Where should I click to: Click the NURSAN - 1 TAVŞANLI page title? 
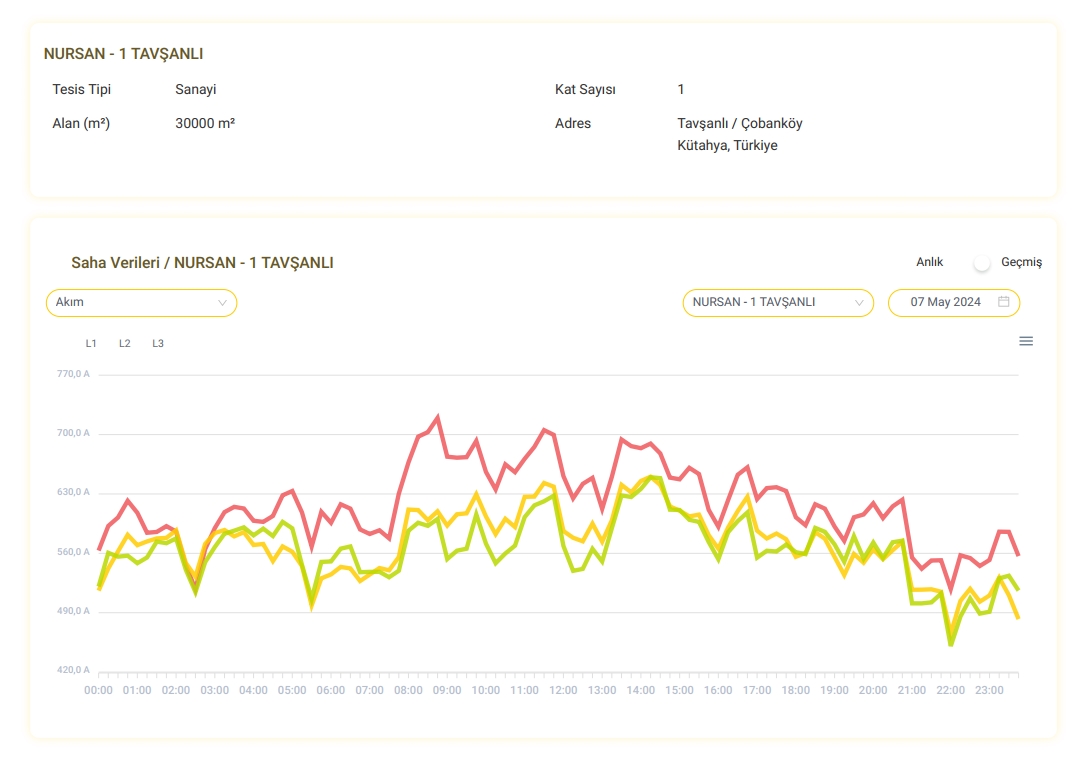point(123,54)
